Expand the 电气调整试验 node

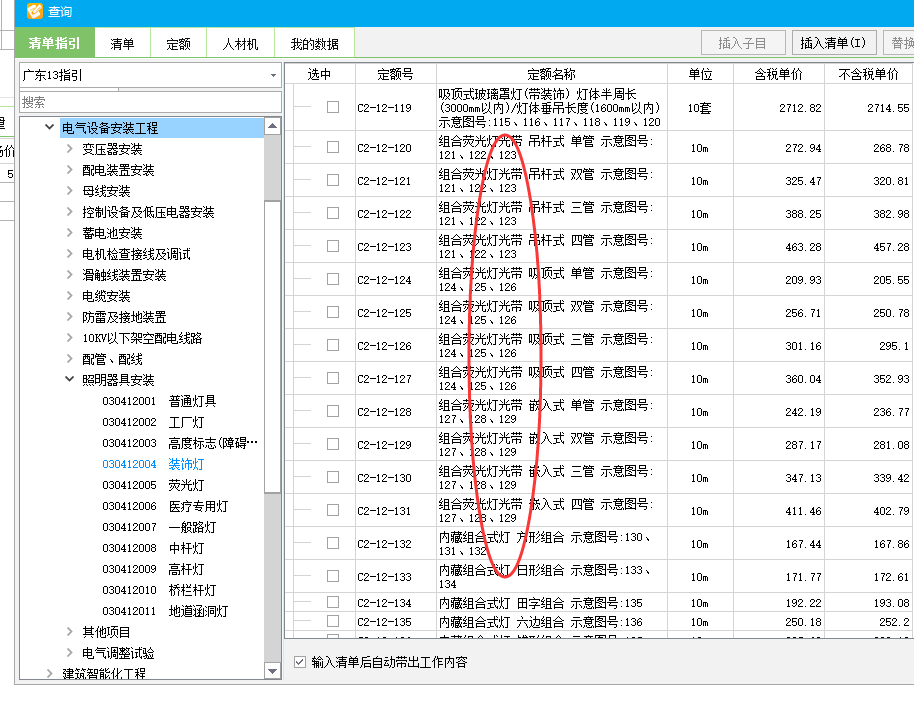click(70, 653)
